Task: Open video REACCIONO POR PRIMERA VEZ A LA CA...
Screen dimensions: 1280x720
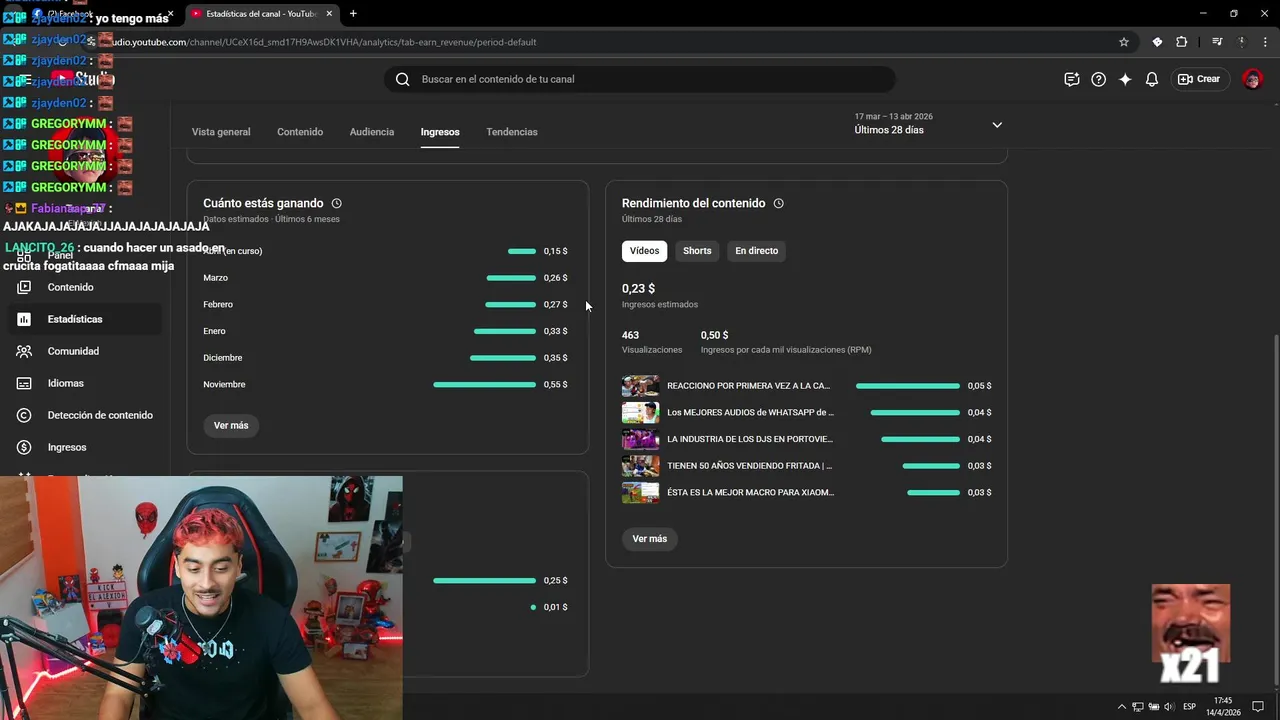Action: pos(749,386)
